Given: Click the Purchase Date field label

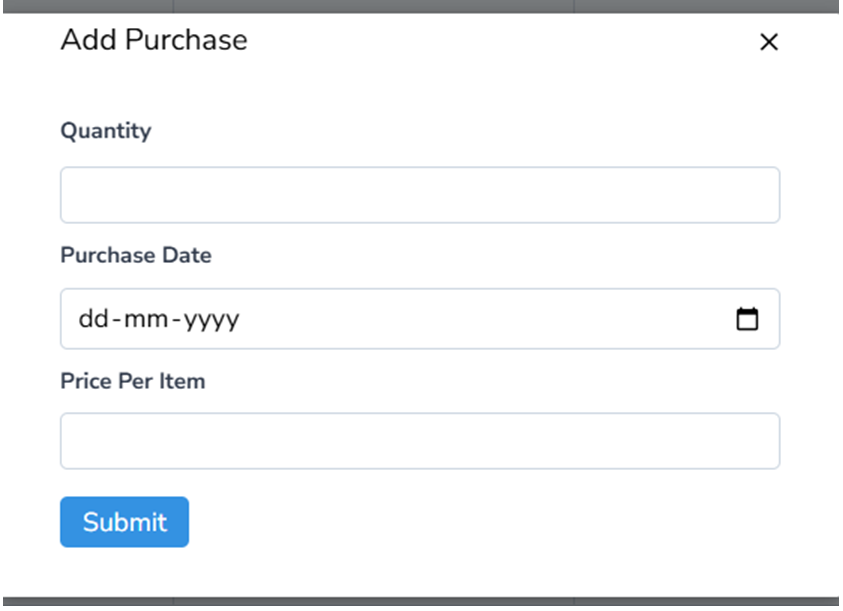Looking at the screenshot, I should [136, 255].
